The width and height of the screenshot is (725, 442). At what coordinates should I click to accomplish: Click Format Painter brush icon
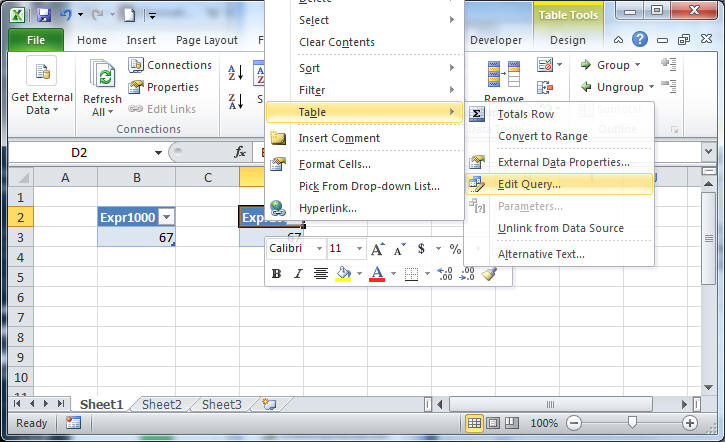[489, 274]
